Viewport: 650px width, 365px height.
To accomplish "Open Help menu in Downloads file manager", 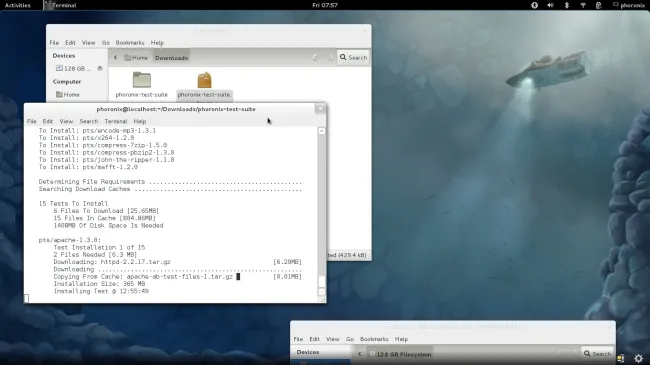I will coord(157,43).
